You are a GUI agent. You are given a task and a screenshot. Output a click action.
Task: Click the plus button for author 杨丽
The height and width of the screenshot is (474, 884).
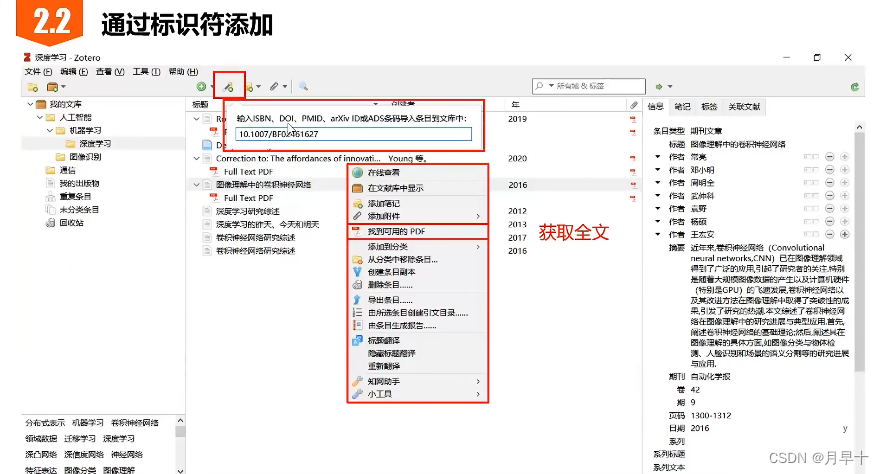[845, 222]
